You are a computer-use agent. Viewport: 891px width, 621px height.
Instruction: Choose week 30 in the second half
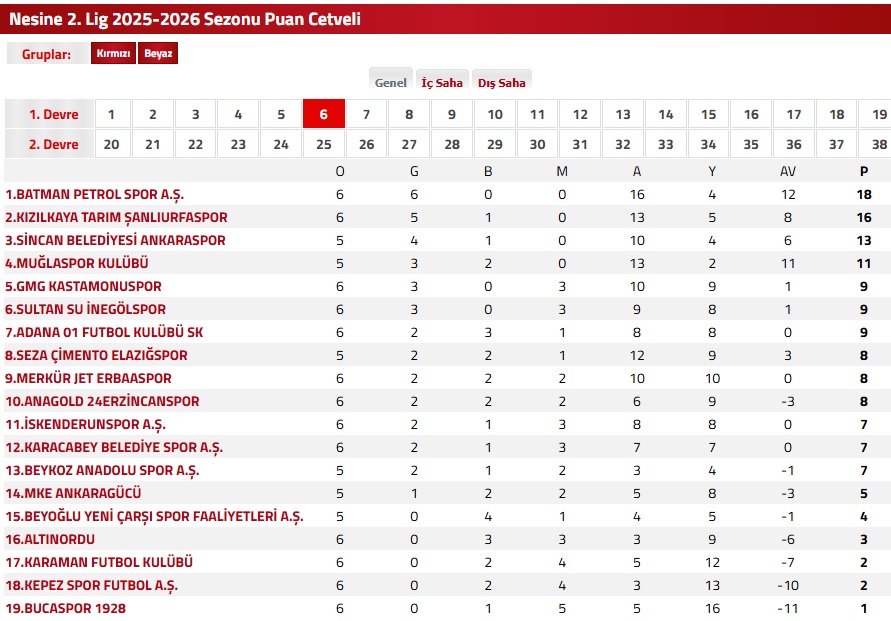(x=537, y=144)
